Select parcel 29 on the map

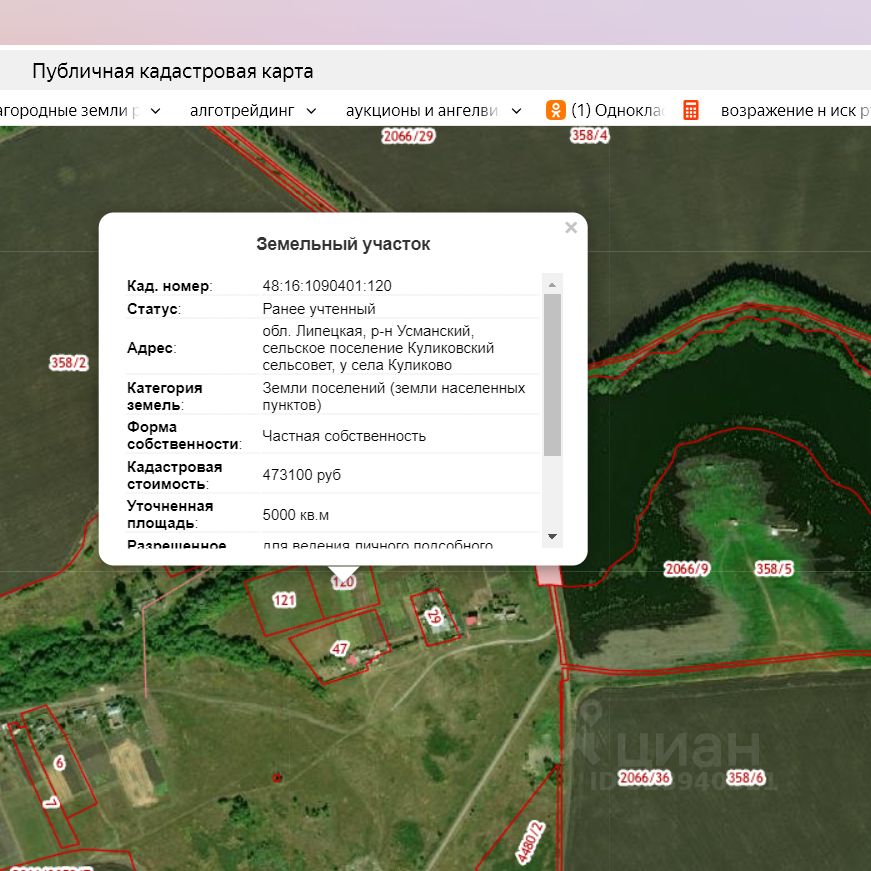pos(434,617)
